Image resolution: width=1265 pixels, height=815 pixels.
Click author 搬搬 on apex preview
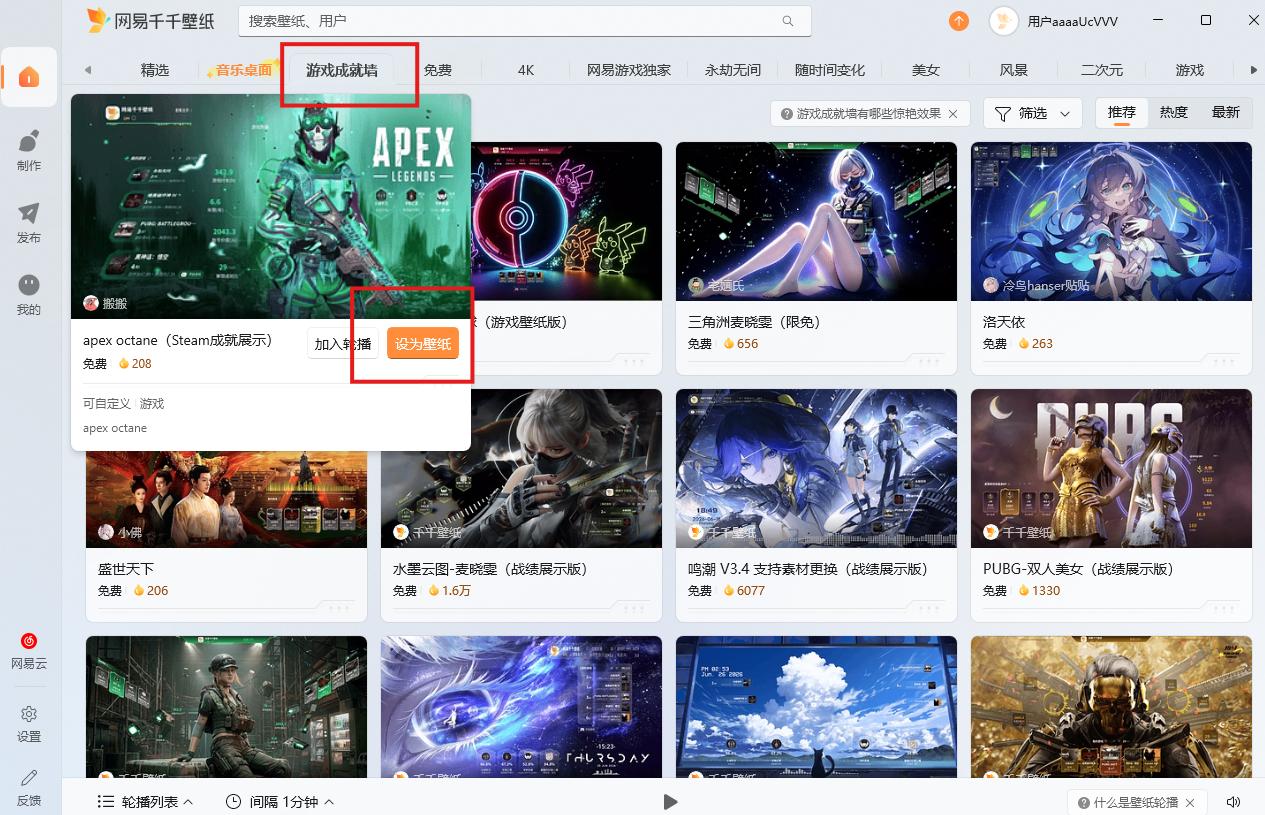point(106,303)
